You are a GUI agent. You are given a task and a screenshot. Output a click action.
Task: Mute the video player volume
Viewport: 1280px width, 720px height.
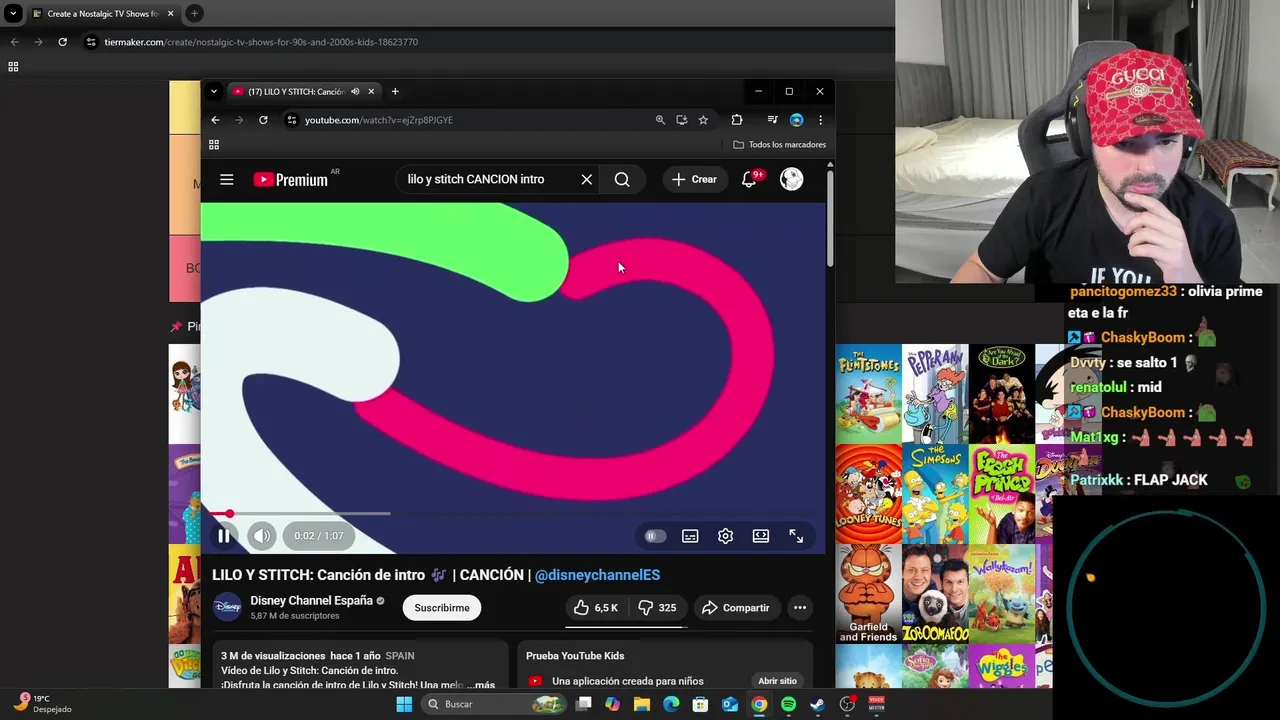coord(261,536)
